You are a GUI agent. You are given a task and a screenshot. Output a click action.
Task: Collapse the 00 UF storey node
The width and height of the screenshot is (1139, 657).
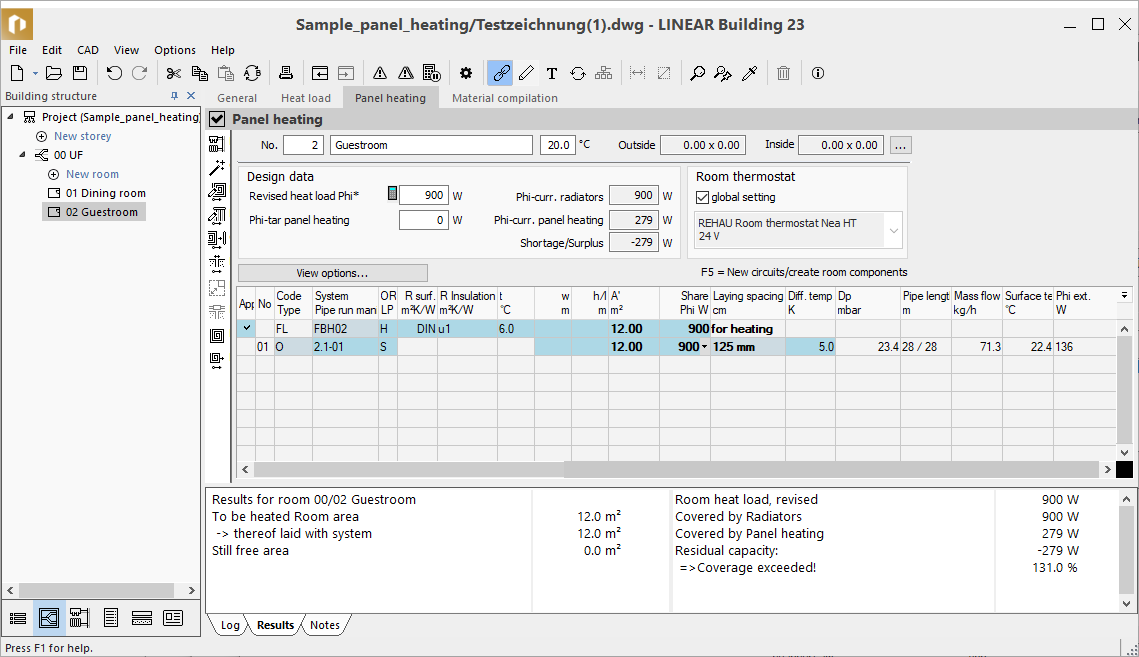click(23, 154)
